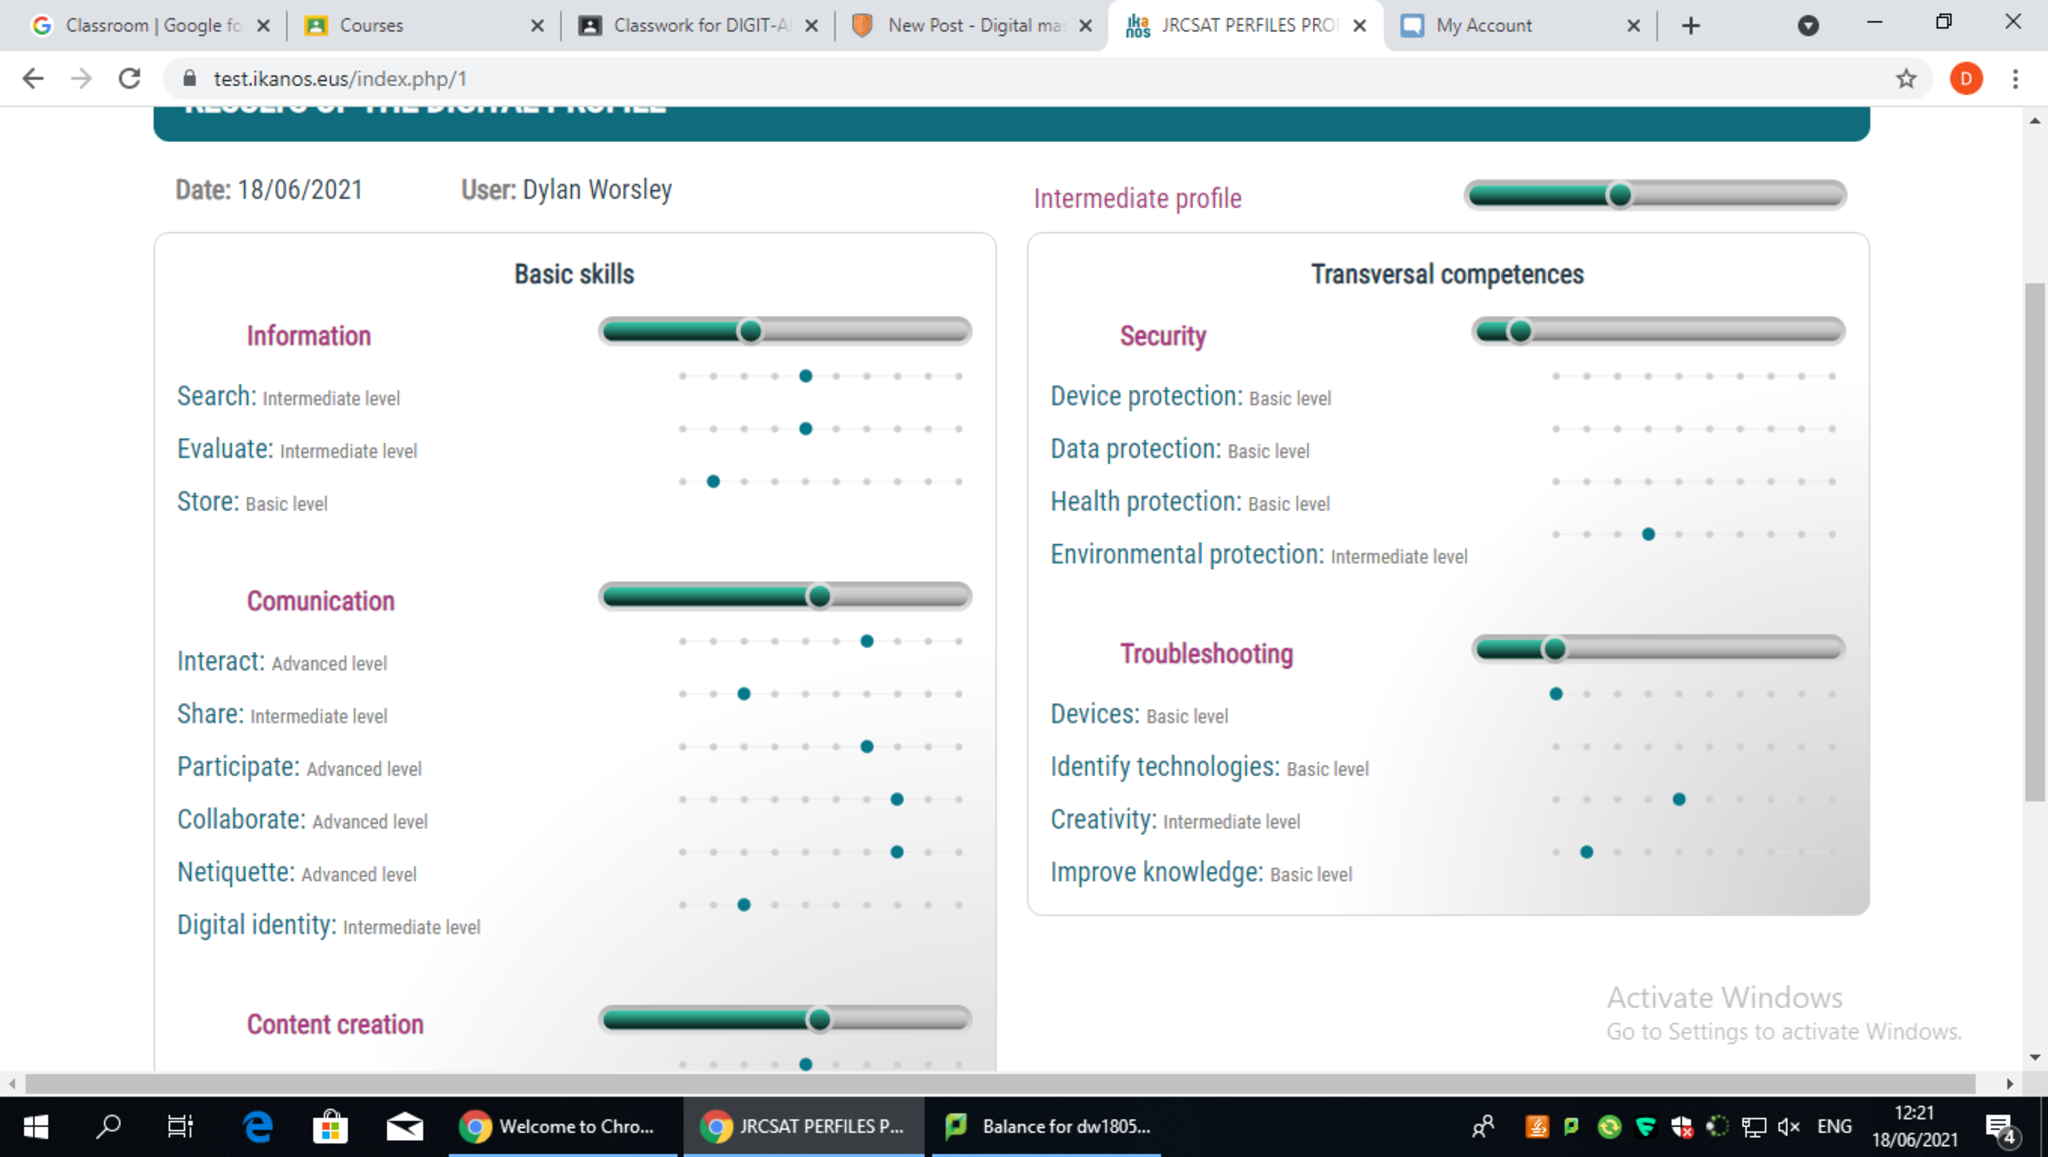Screen dimensions: 2048x1157
Task: Go back using the browser arrow
Action: [x=33, y=78]
